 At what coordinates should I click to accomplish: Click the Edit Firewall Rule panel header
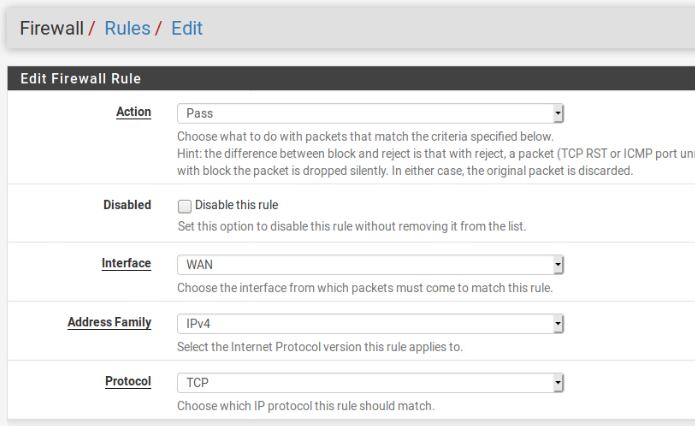(81, 79)
